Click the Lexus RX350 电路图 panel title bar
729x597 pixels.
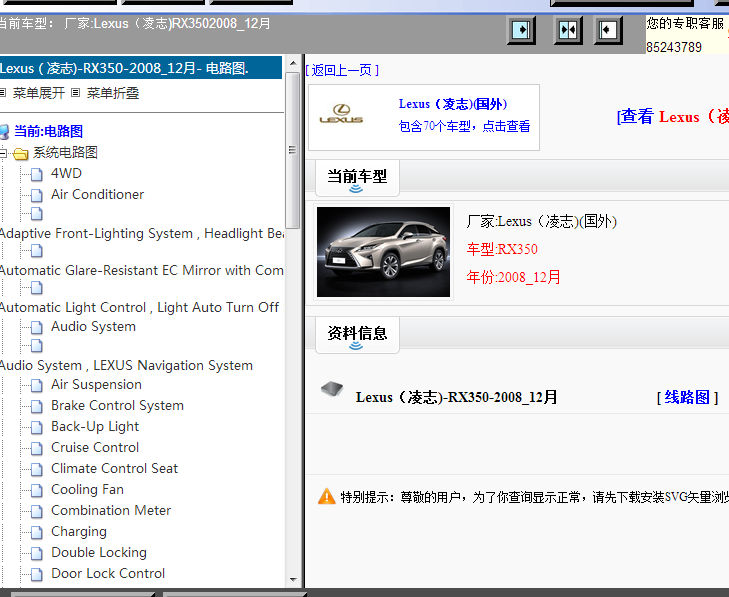141,68
